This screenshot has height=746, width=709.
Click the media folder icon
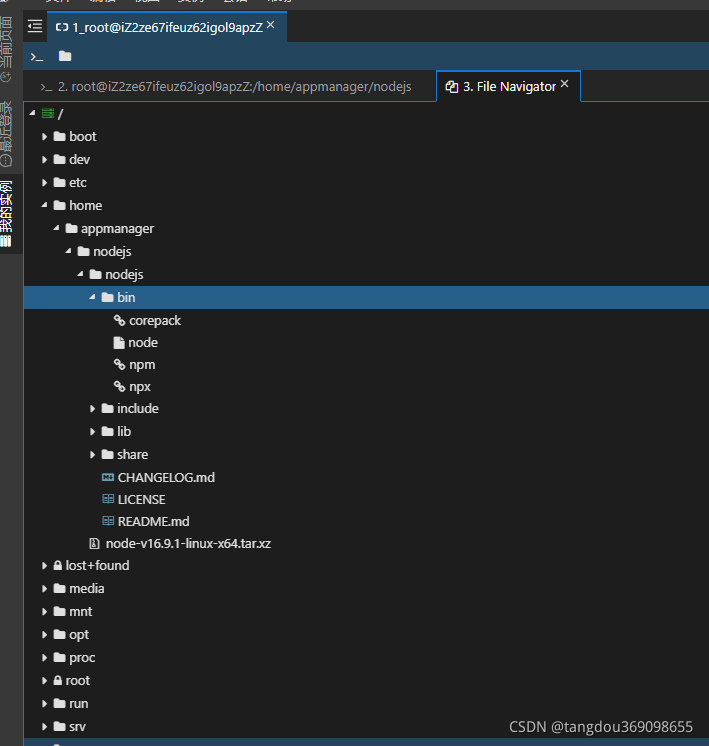pyautogui.click(x=59, y=589)
